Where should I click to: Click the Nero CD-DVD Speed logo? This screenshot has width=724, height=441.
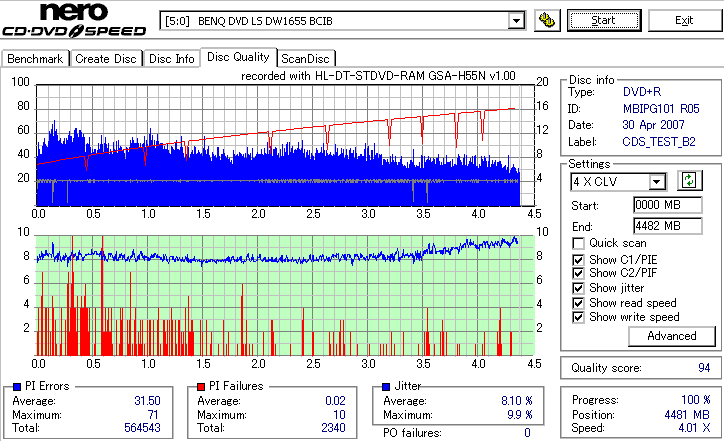(74, 20)
